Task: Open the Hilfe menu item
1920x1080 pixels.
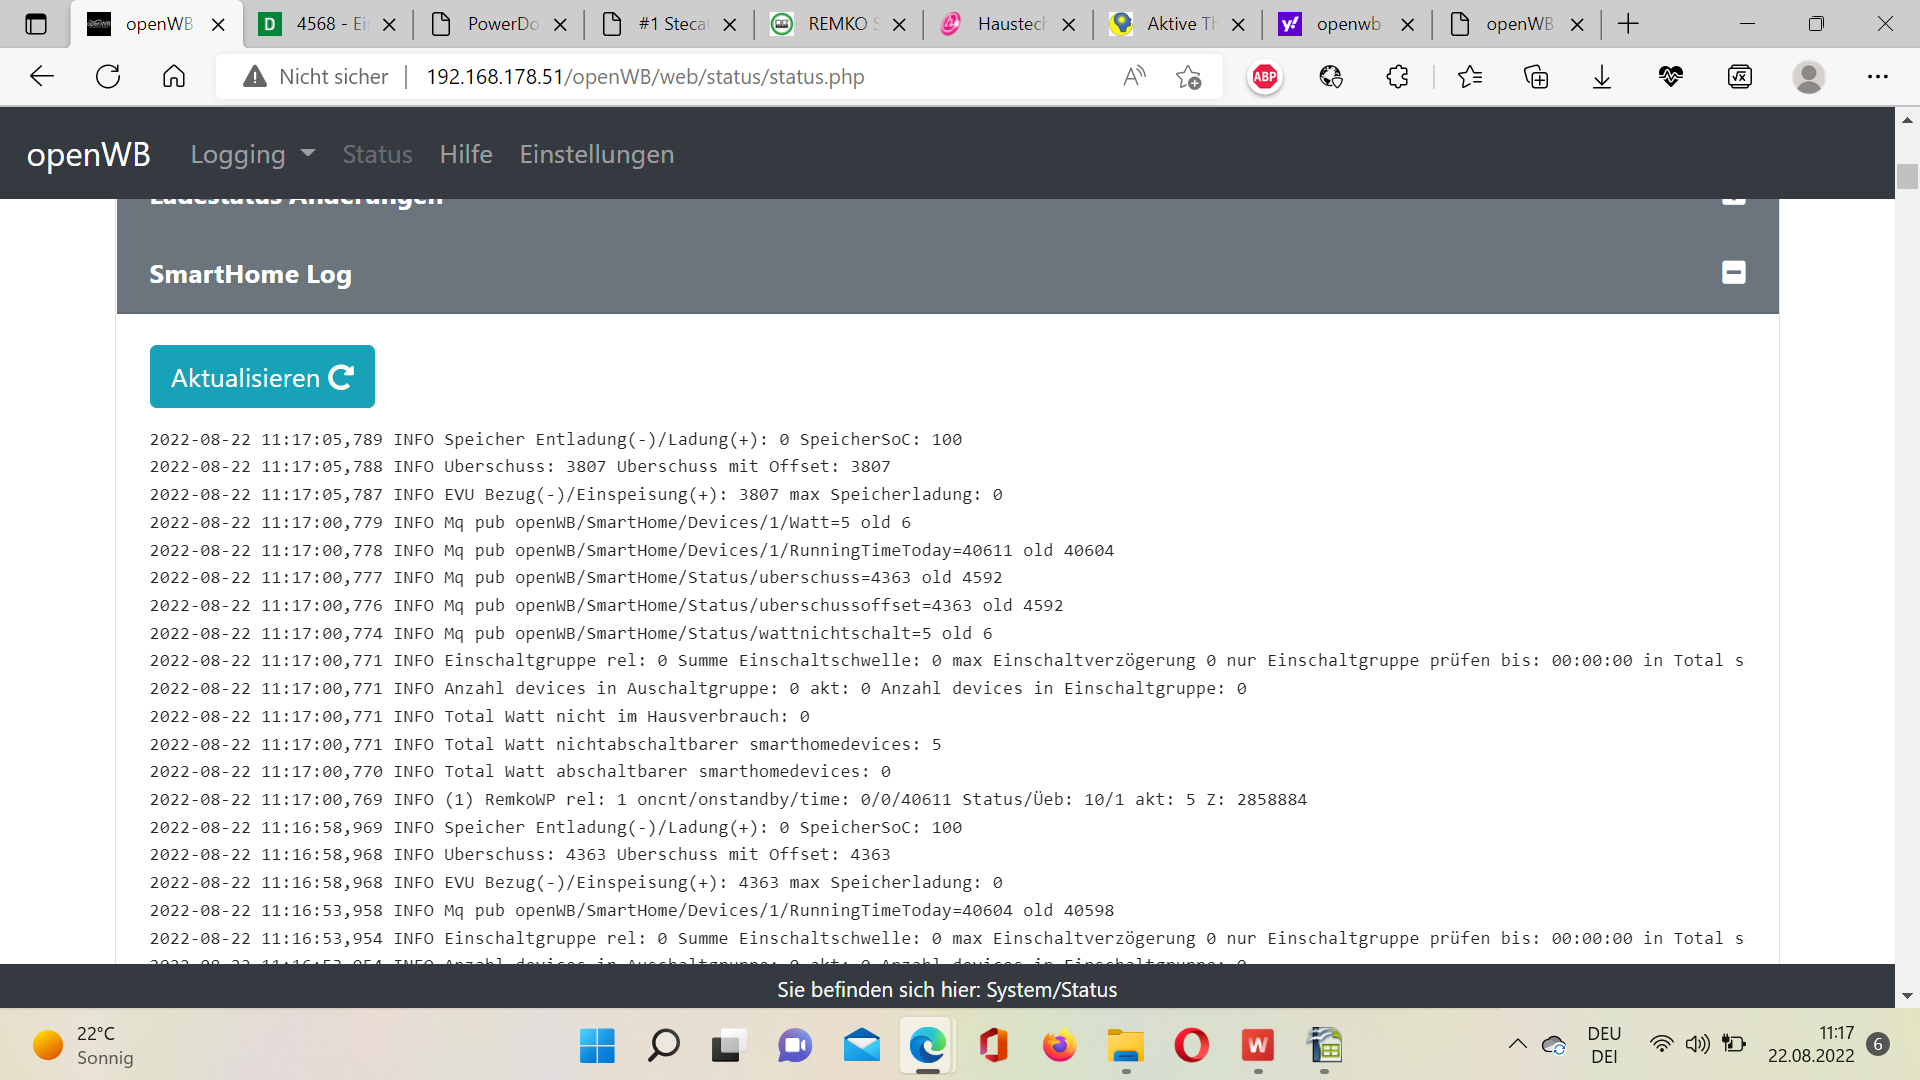Action: point(466,154)
